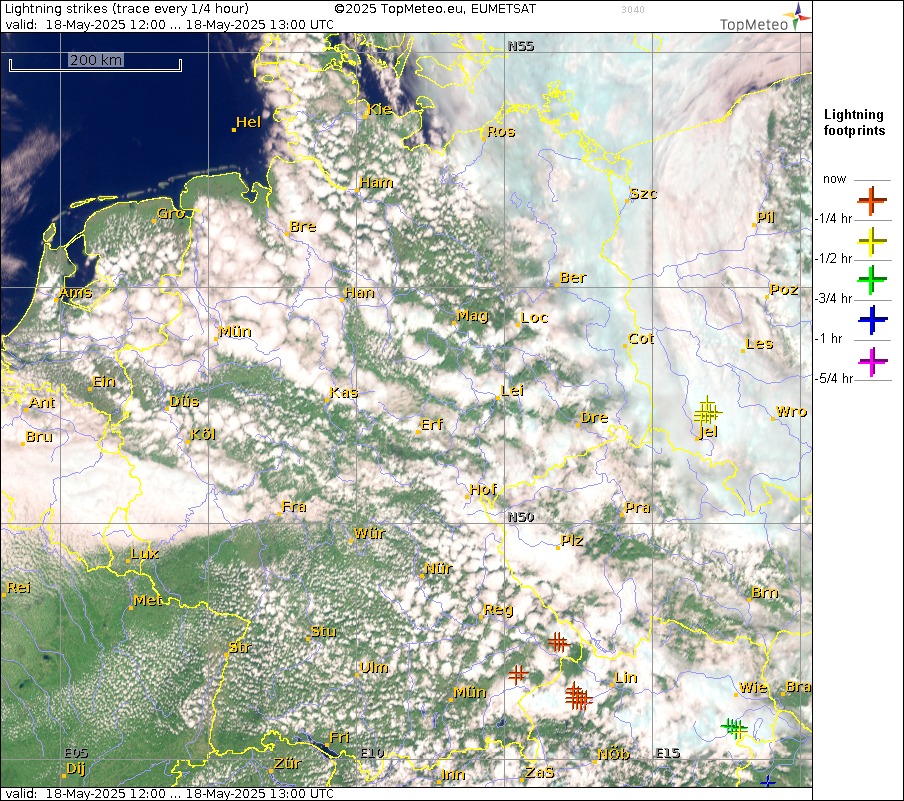The width and height of the screenshot is (904, 801).
Task: Click the green -1/2 hr legend cross
Action: 872,280
